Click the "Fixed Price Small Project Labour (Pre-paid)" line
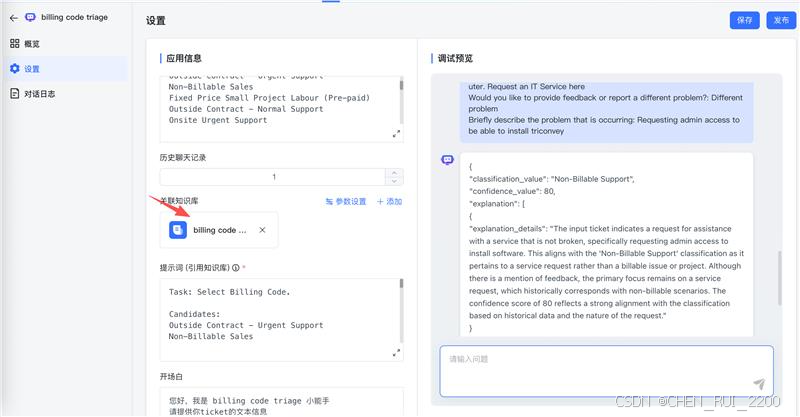 (x=269, y=98)
